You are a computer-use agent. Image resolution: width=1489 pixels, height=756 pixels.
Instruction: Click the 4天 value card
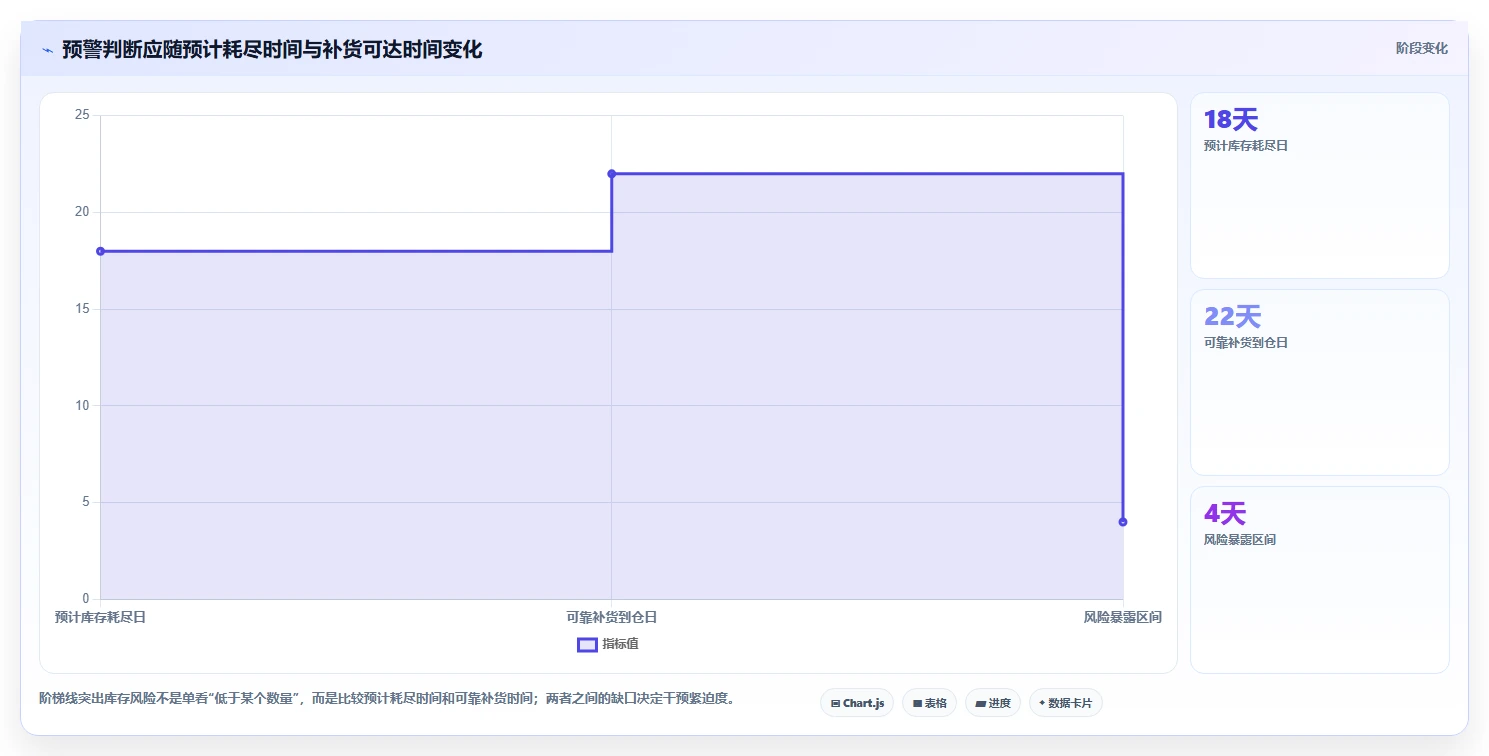(1319, 580)
